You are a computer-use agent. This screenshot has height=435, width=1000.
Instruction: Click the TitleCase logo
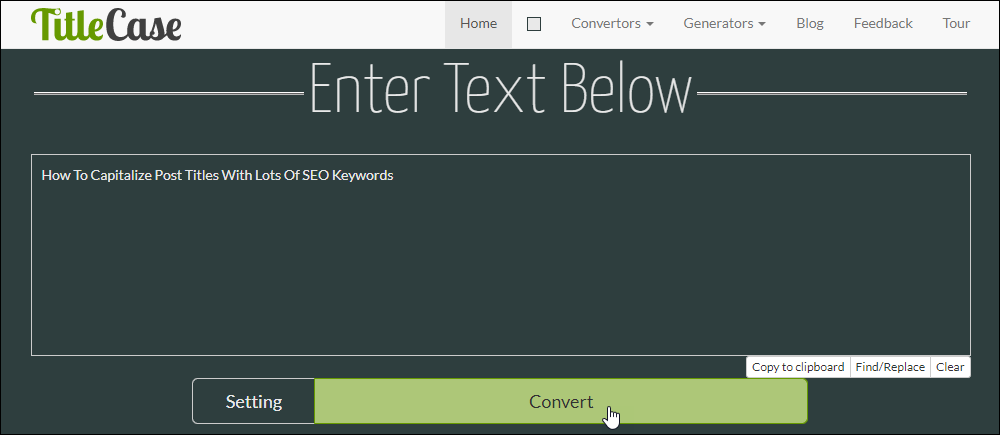point(106,25)
